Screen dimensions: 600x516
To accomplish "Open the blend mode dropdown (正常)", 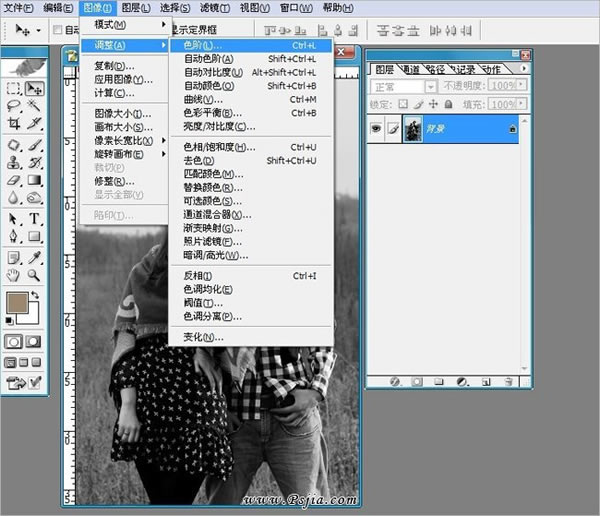I will pos(430,87).
